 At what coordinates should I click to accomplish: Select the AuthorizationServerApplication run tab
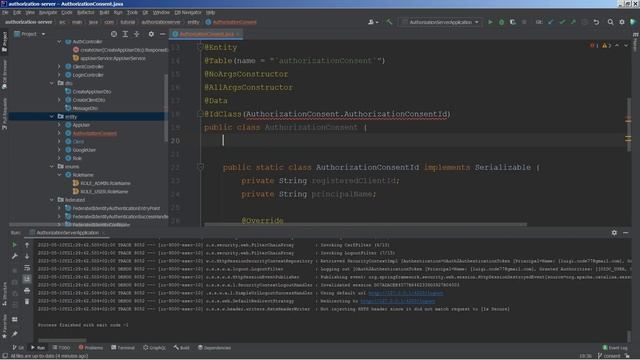pyautogui.click(x=67, y=233)
